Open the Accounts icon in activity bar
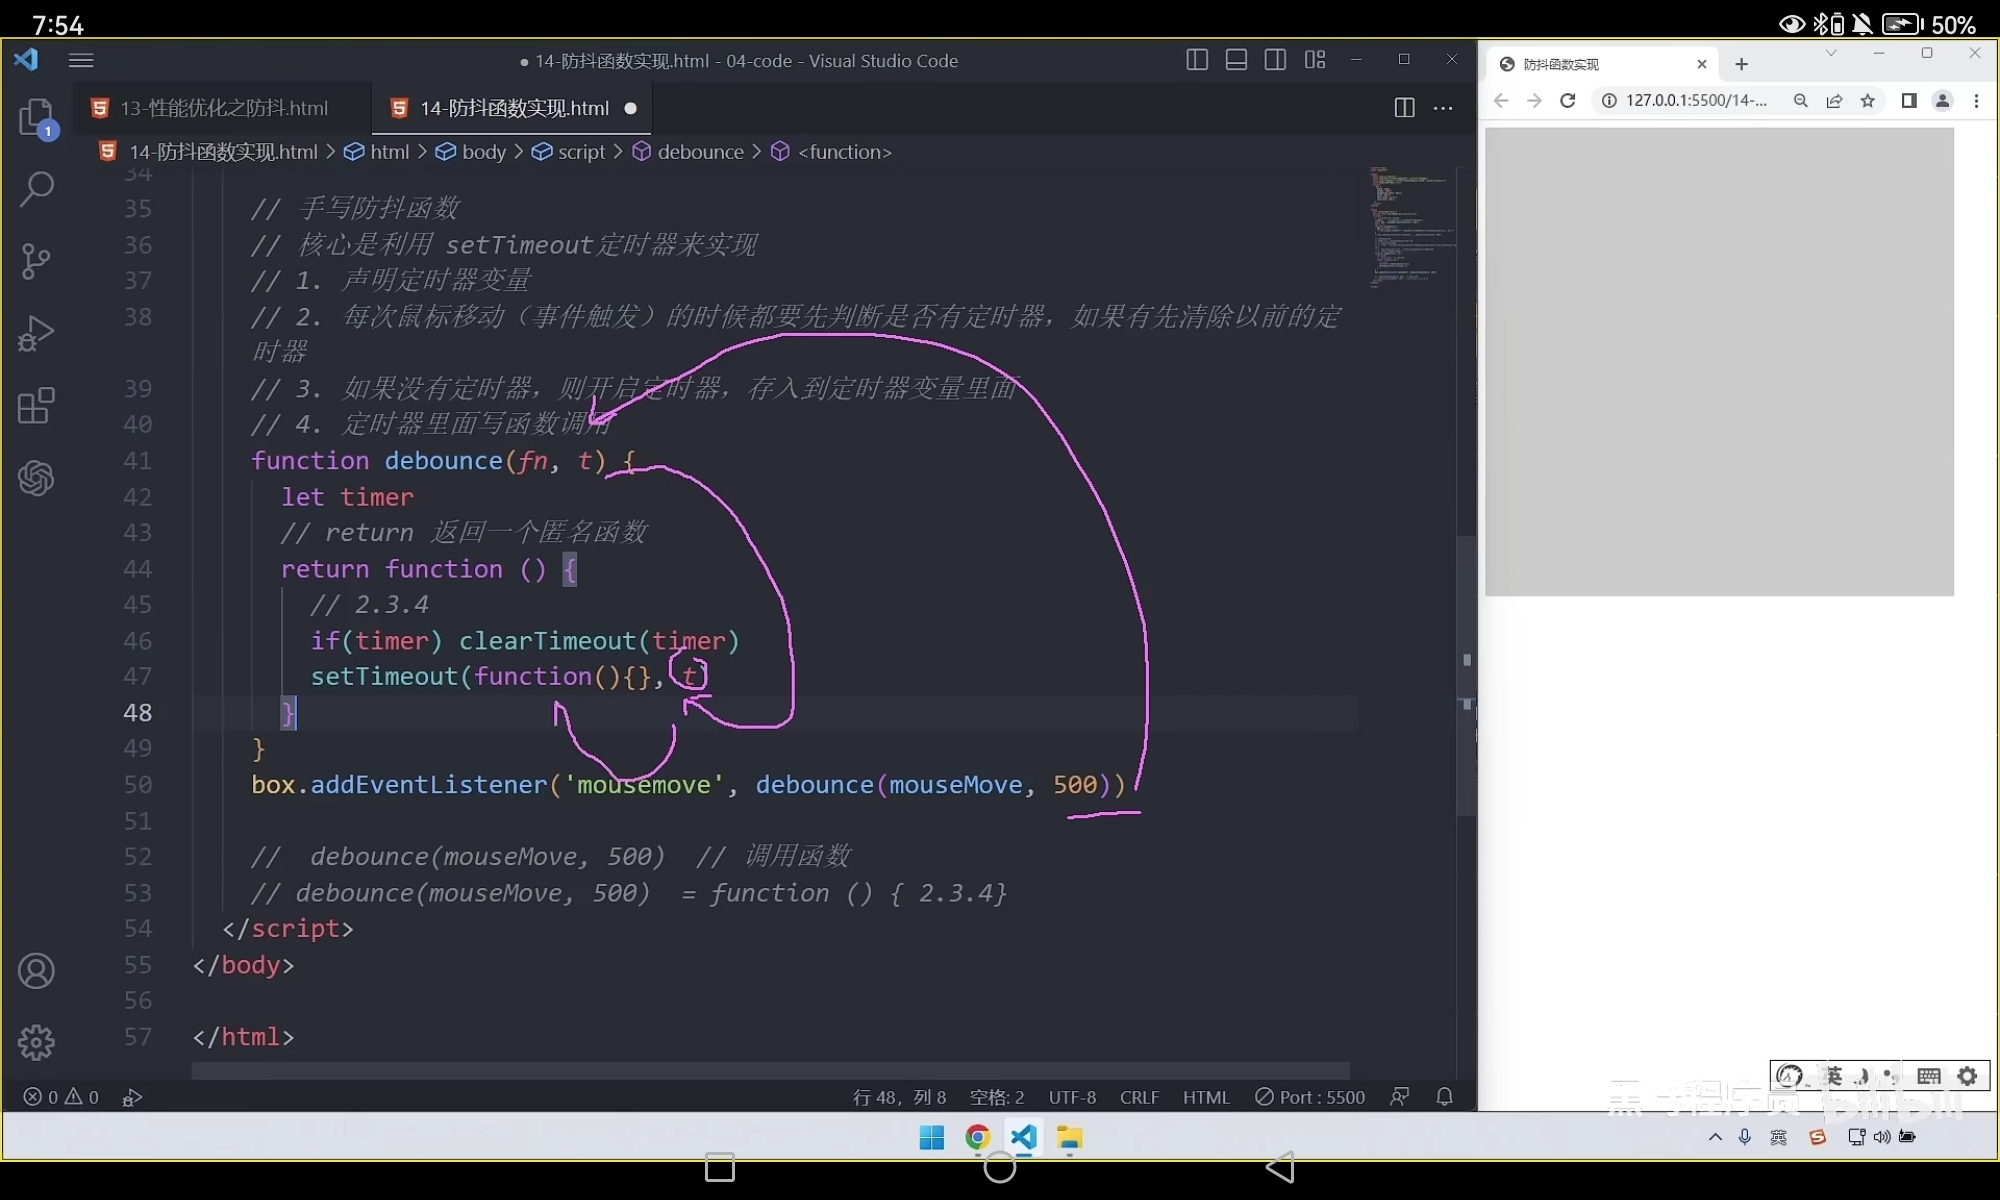Viewport: 2000px width, 1200px height. pyautogui.click(x=36, y=971)
